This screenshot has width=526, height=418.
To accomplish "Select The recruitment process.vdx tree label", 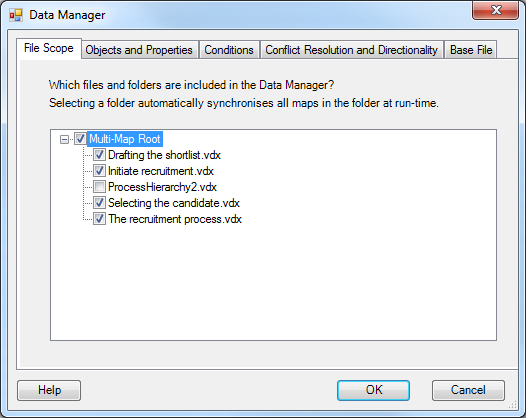I will 175,219.
